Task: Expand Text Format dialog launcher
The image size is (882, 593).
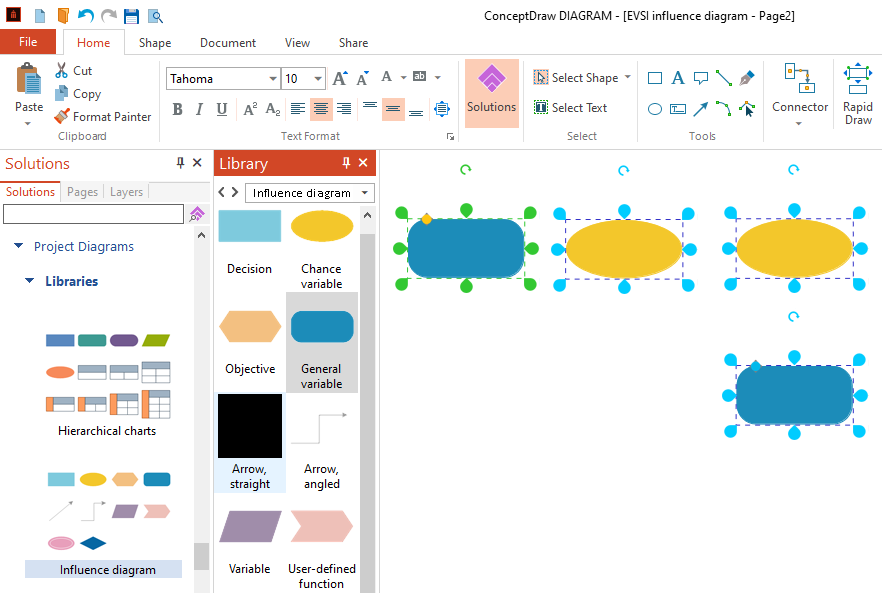Action: (x=450, y=136)
